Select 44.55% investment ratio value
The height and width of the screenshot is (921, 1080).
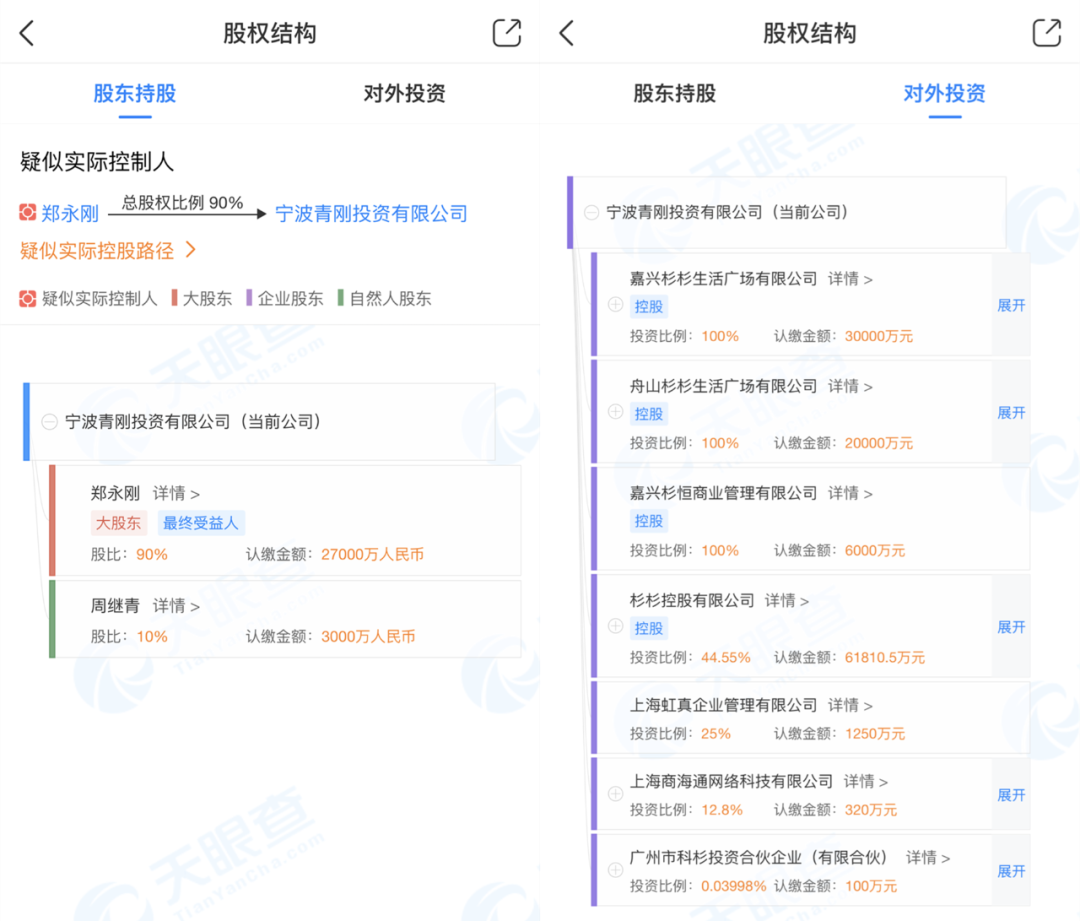[726, 658]
